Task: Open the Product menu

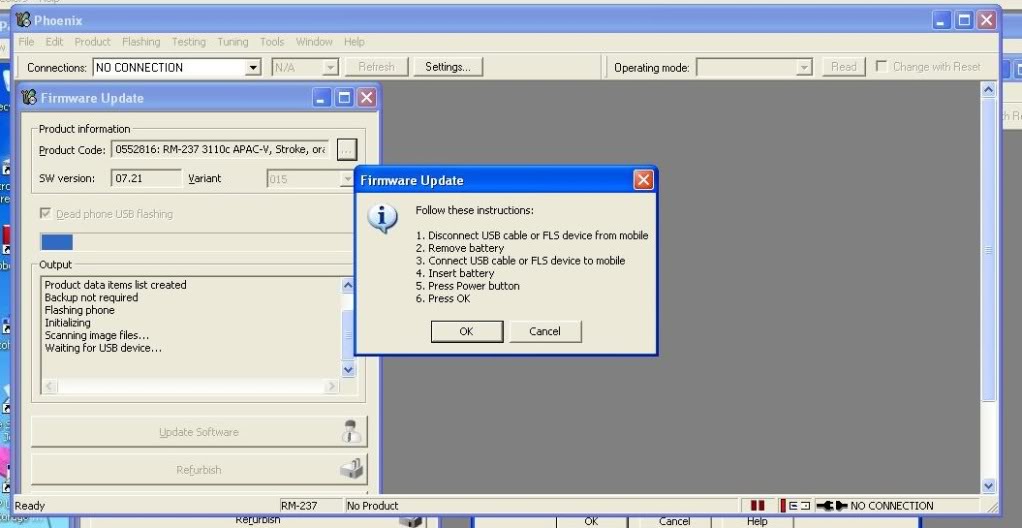Action: coord(93,42)
